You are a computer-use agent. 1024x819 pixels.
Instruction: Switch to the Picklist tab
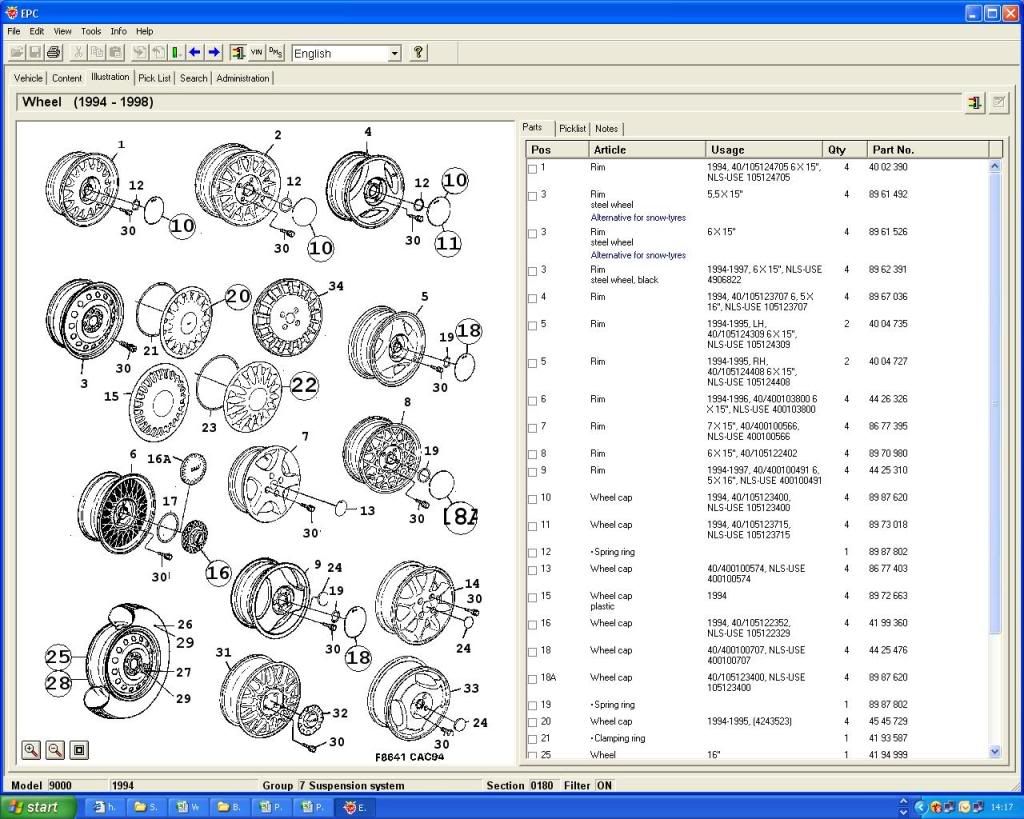pos(572,128)
